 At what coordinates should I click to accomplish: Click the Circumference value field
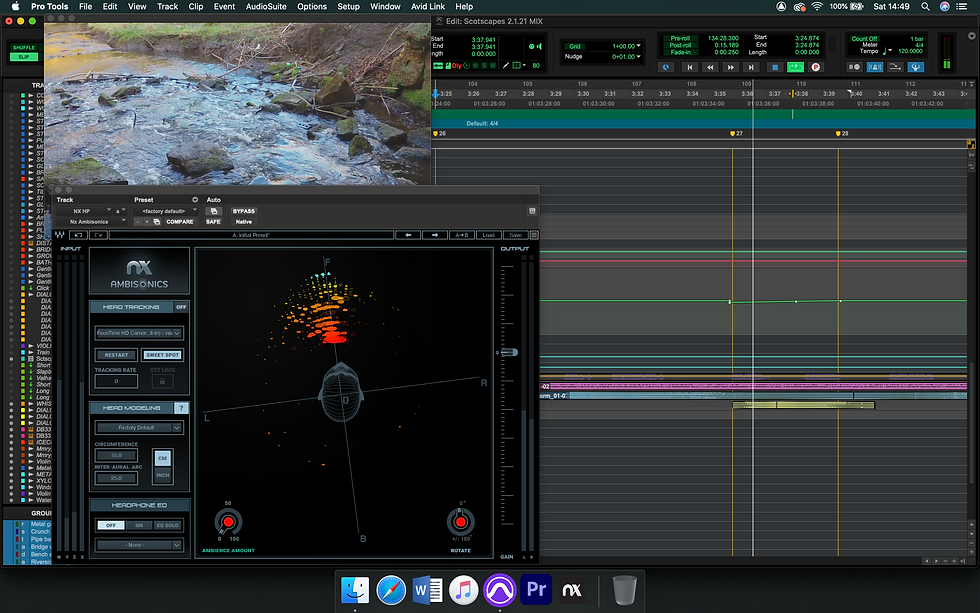116,456
